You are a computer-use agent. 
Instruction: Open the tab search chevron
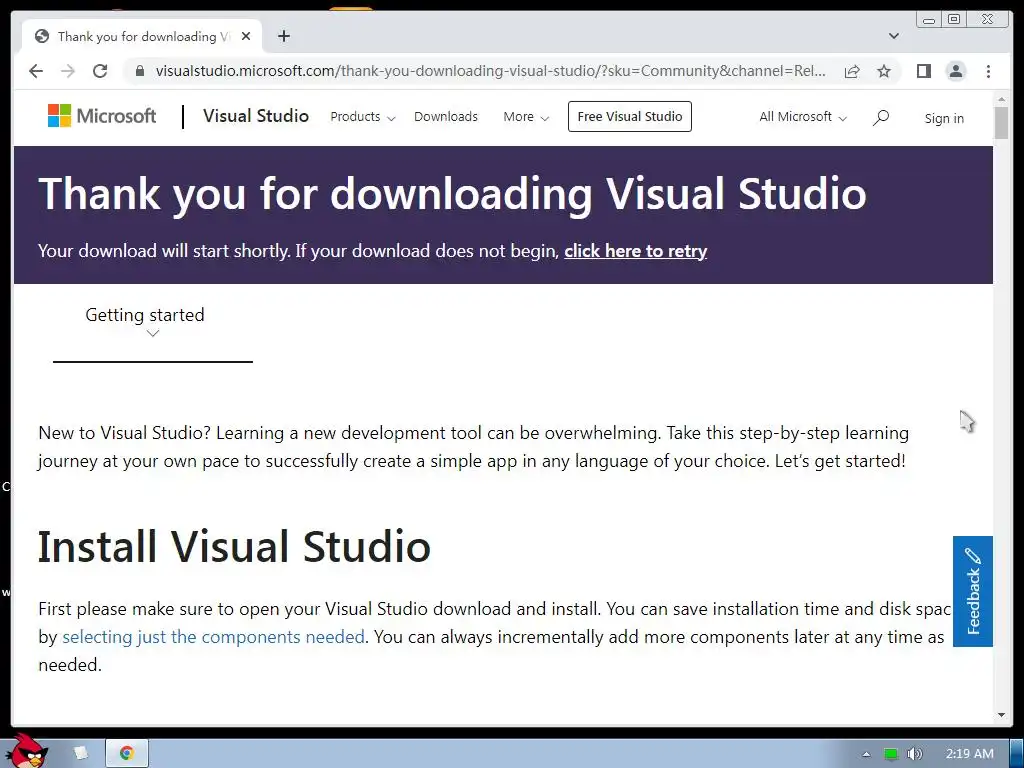click(894, 36)
